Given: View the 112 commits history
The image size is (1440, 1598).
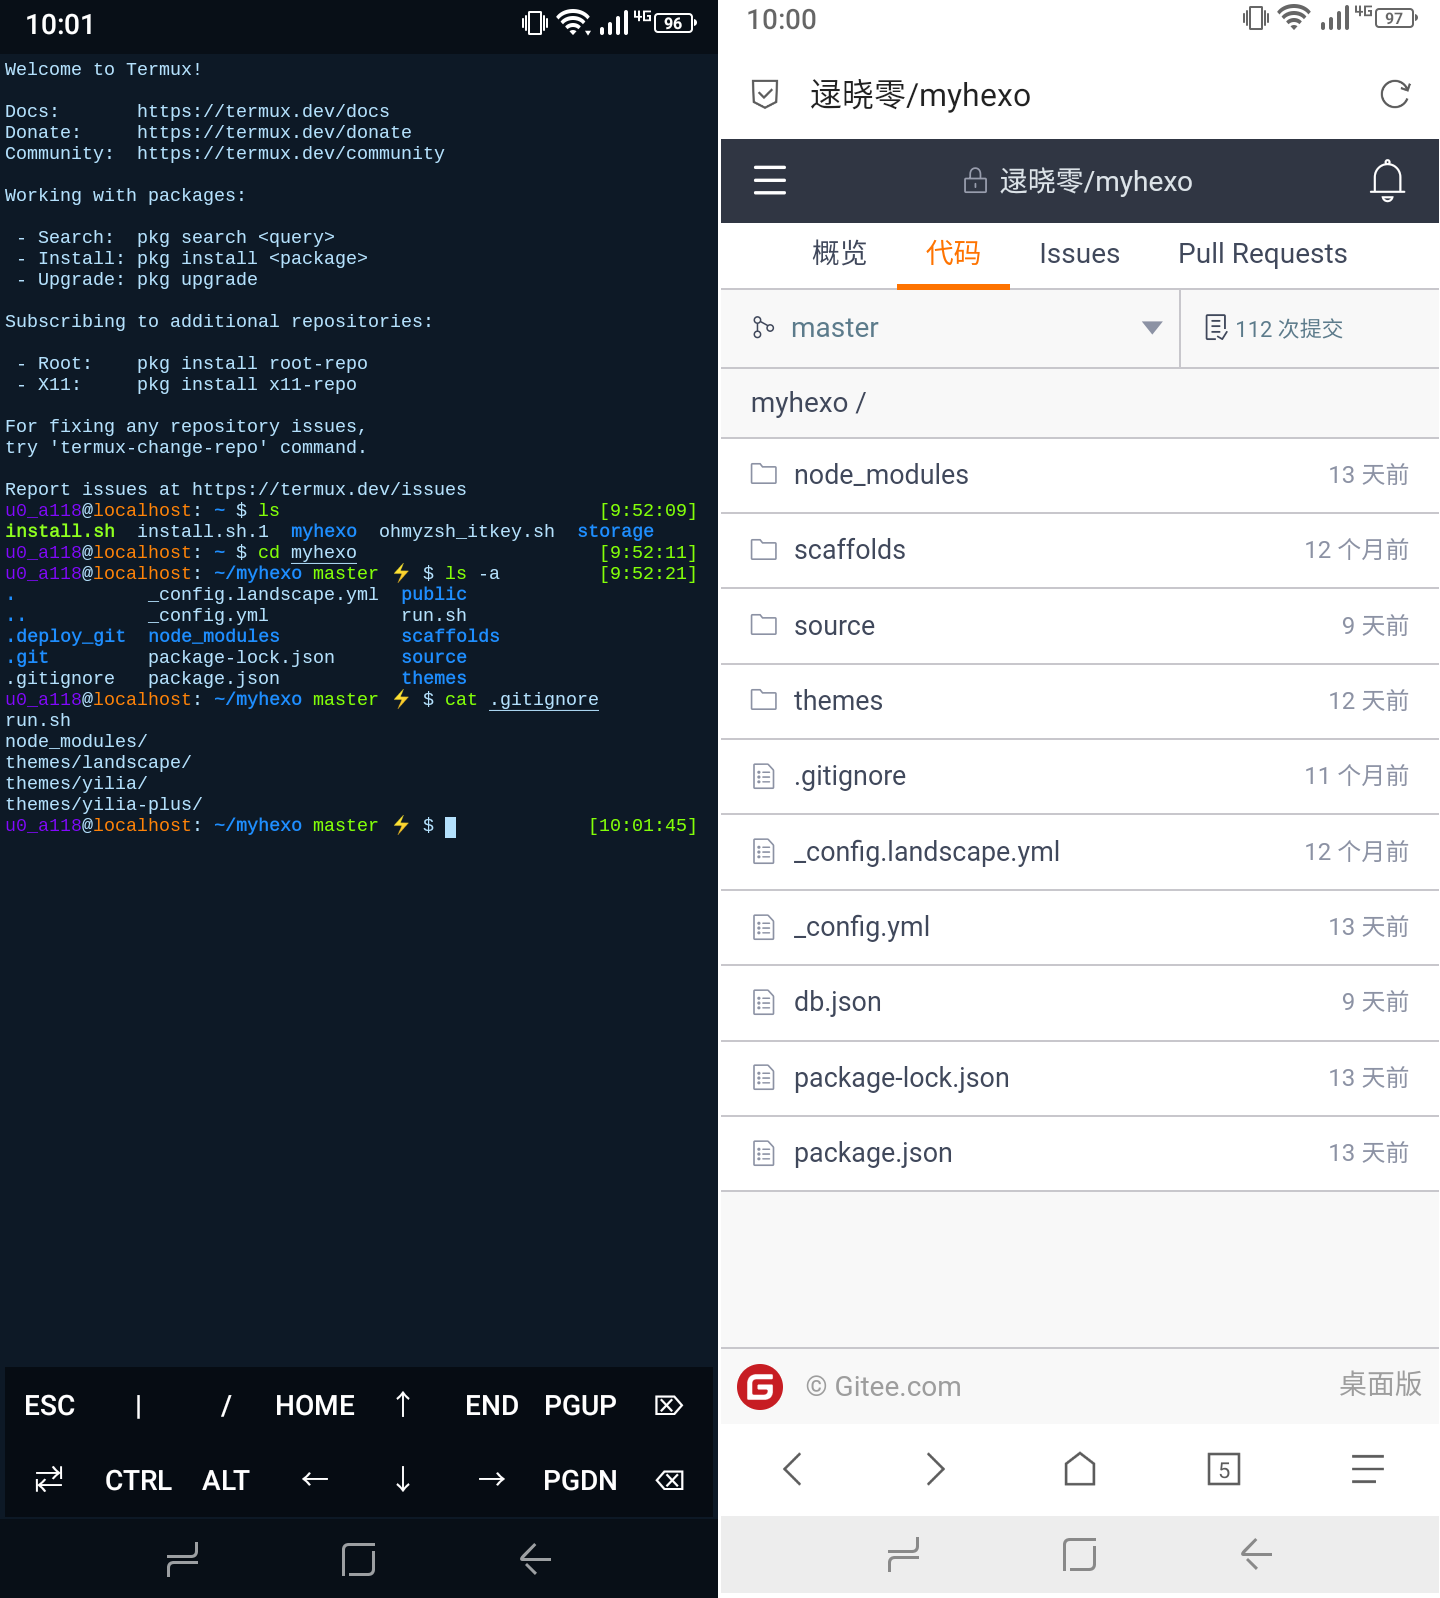Looking at the screenshot, I should point(1275,329).
